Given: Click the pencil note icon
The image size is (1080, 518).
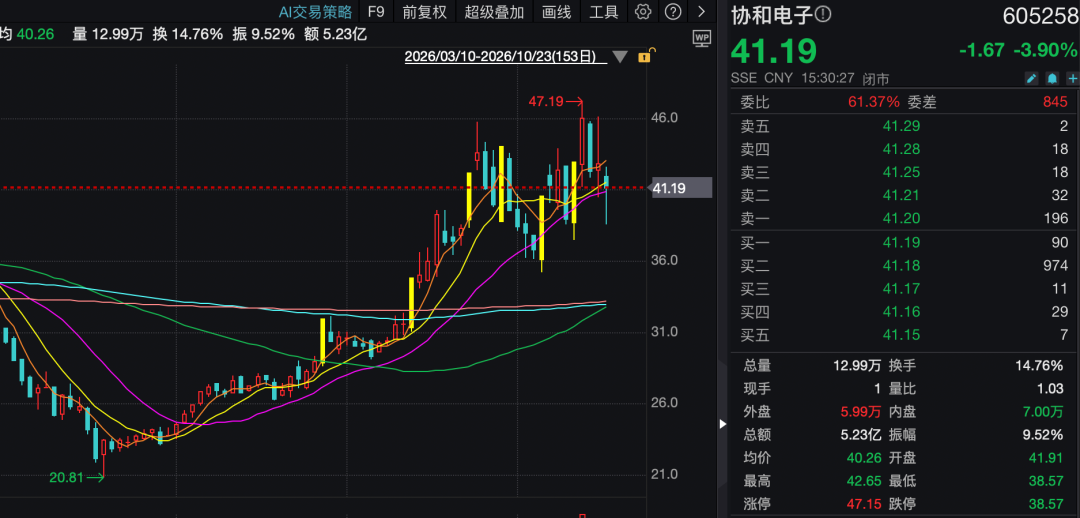Looking at the screenshot, I should tap(1031, 78).
